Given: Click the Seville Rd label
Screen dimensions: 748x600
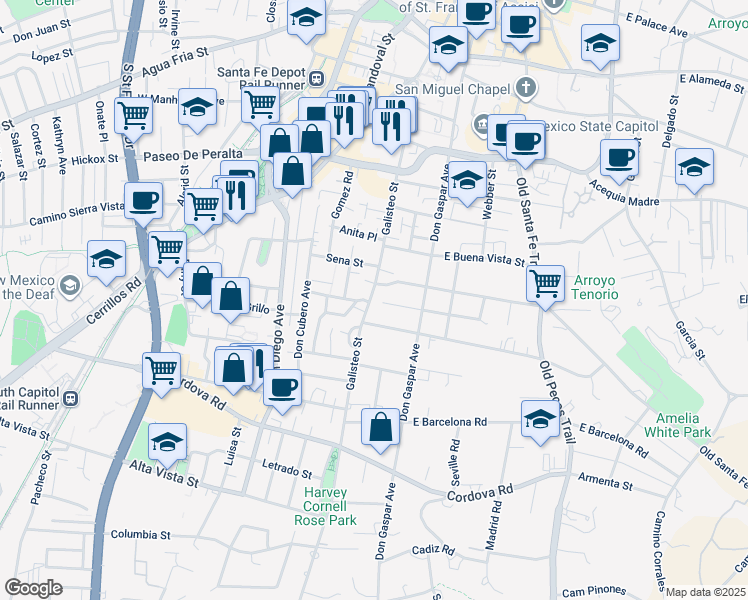Looking at the screenshot, I should coord(454,463).
